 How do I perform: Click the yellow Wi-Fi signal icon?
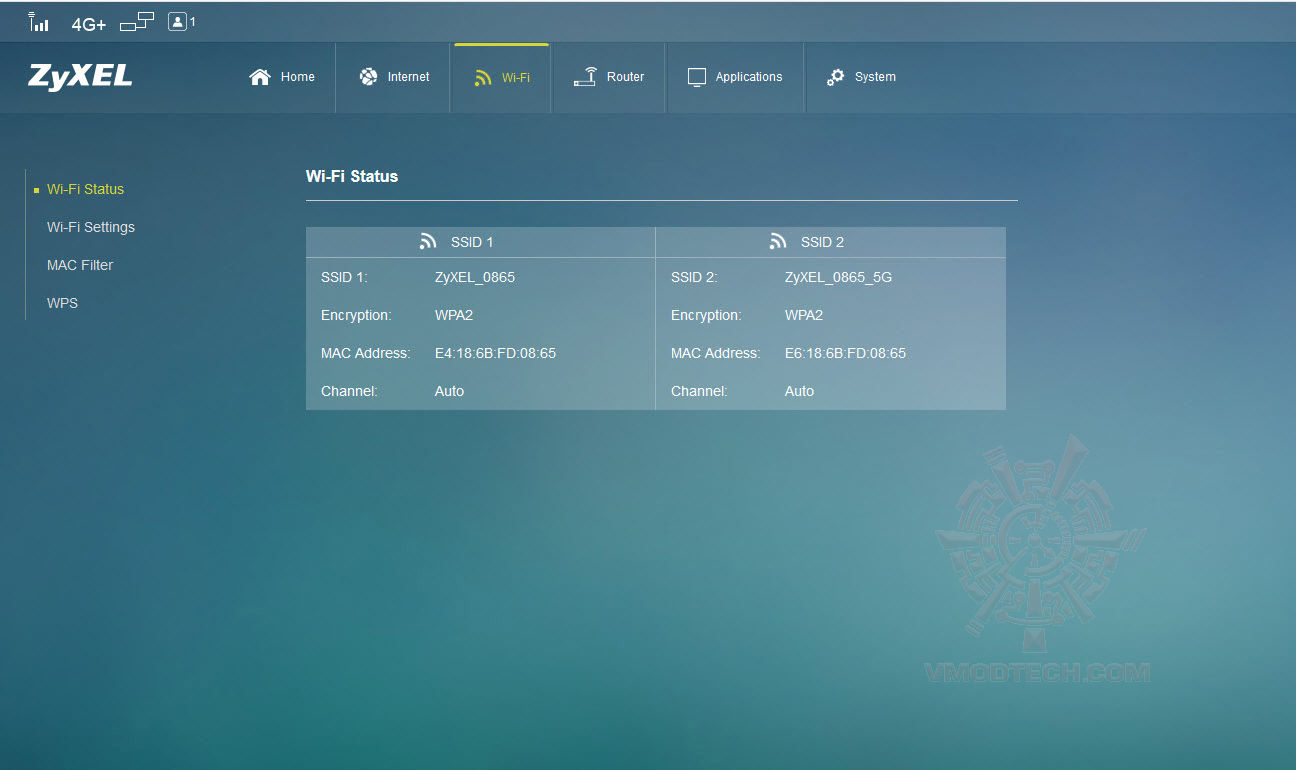pyautogui.click(x=483, y=78)
